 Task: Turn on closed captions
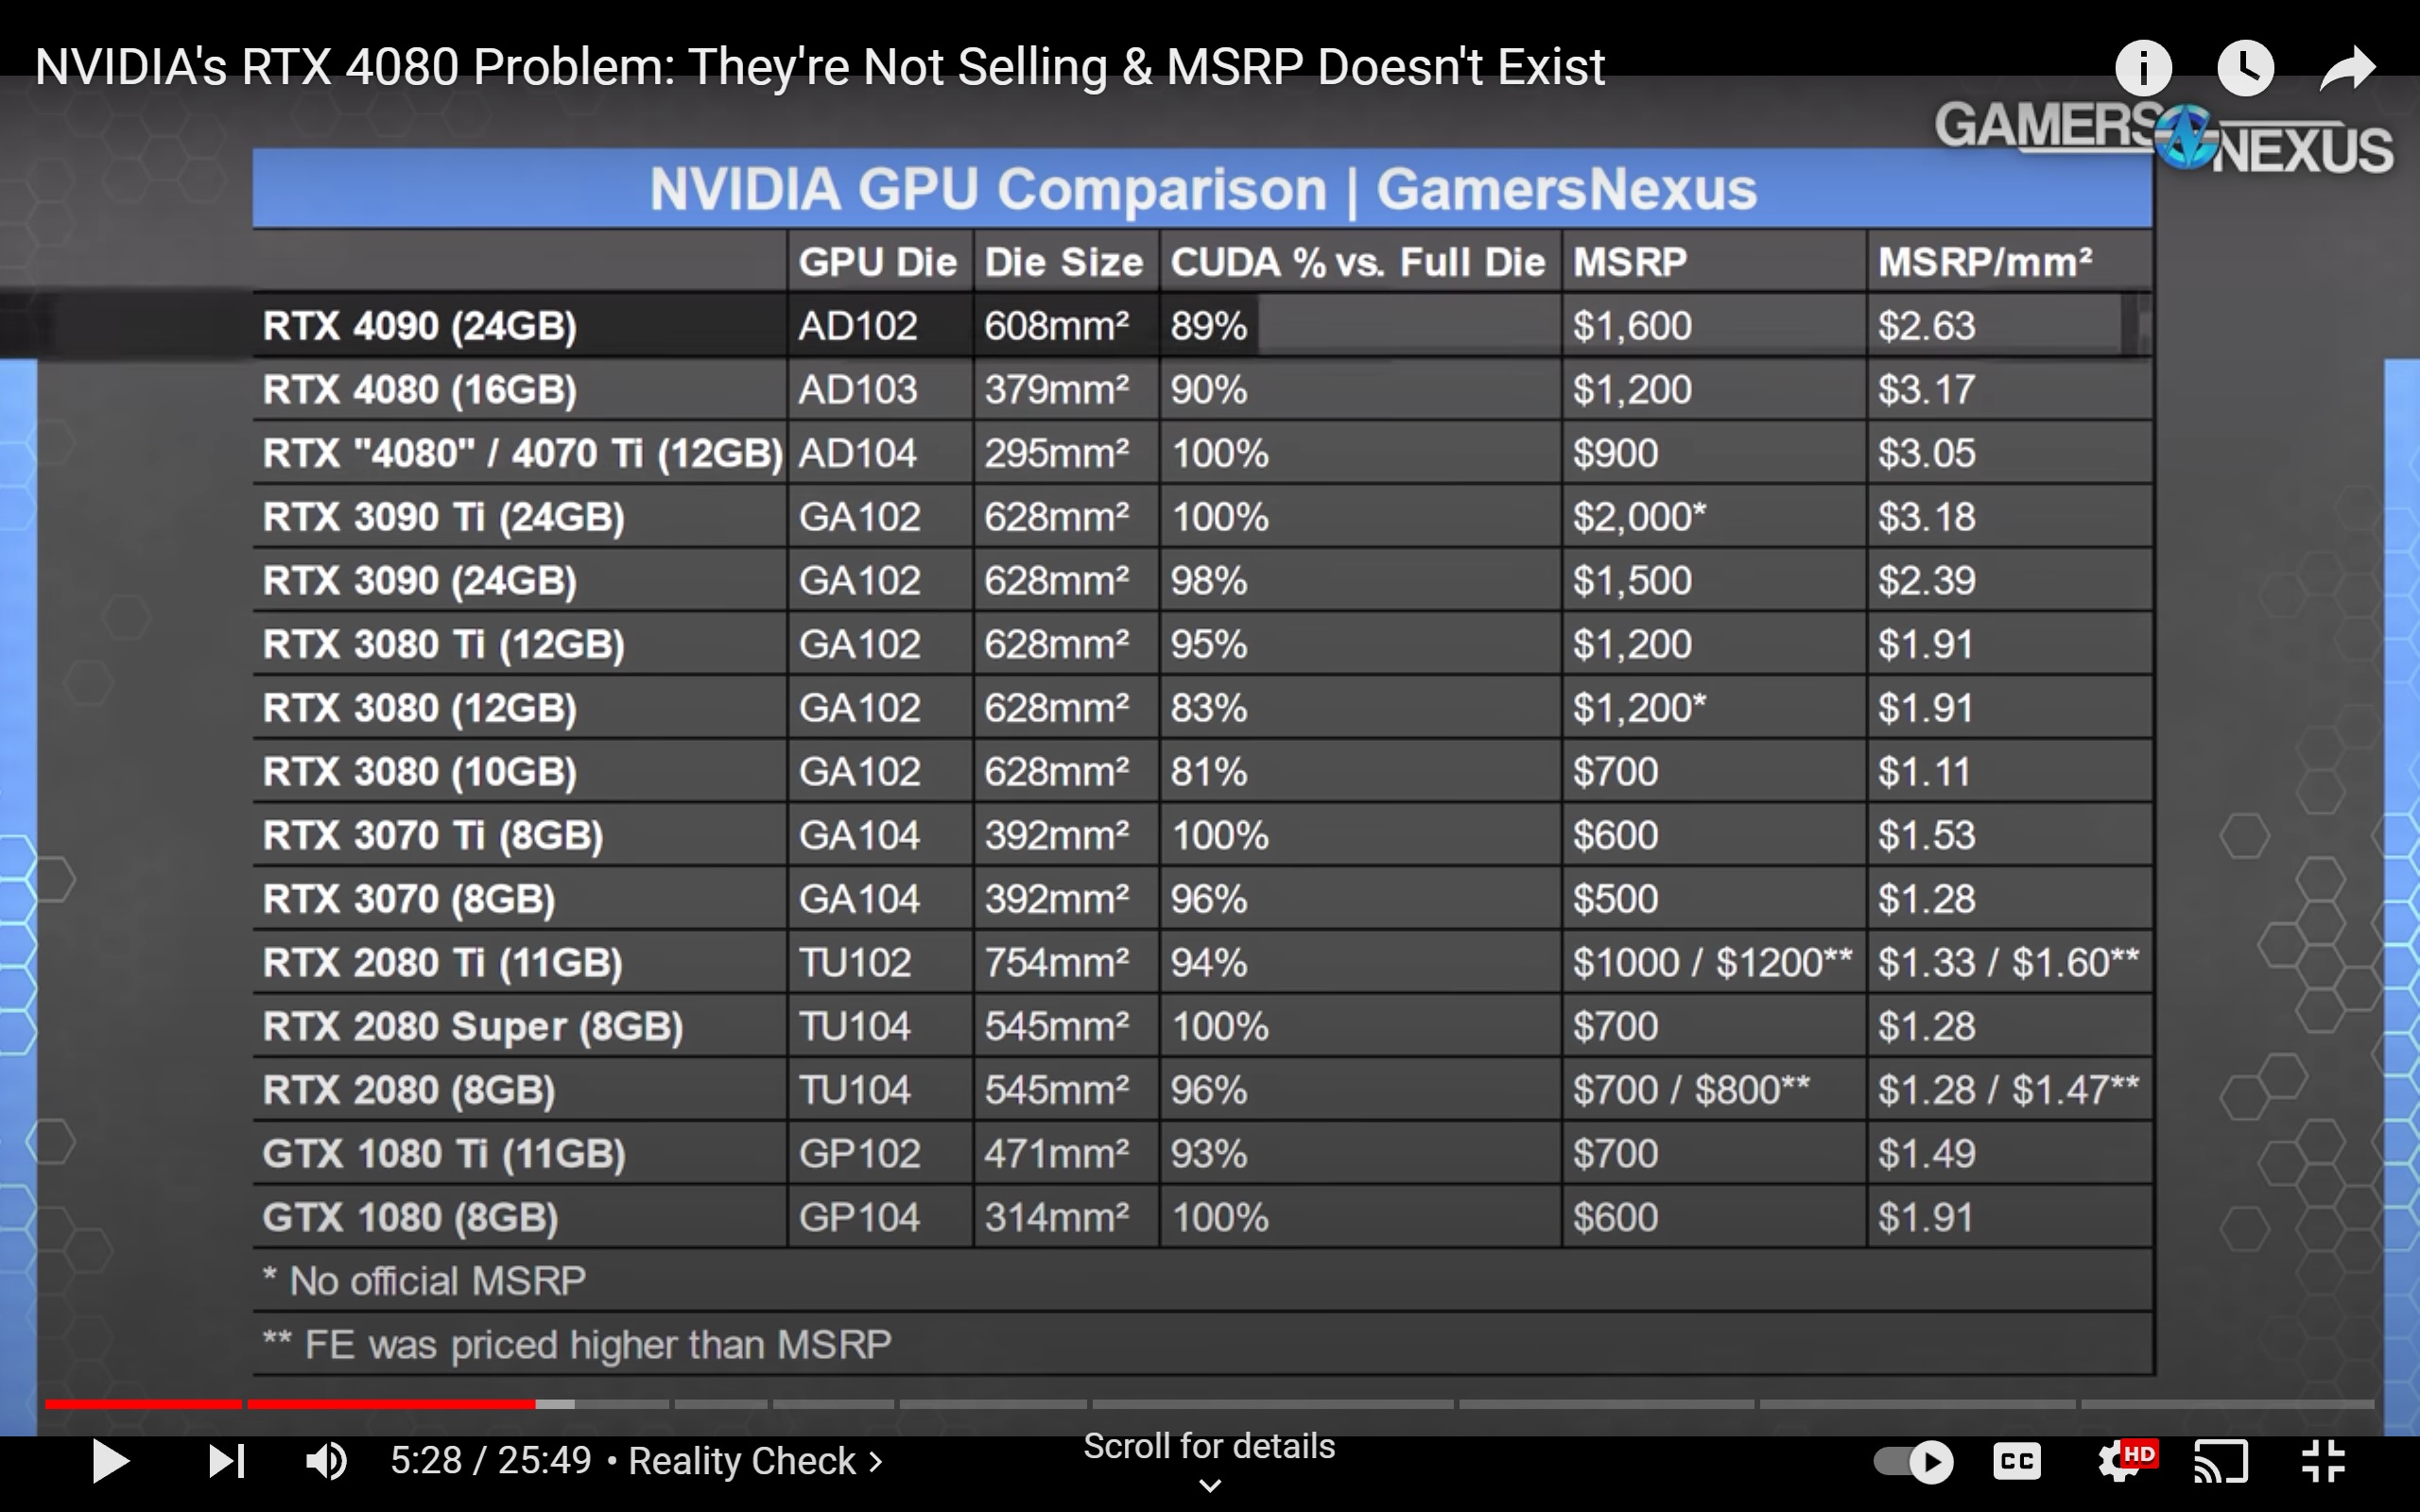[2016, 1461]
